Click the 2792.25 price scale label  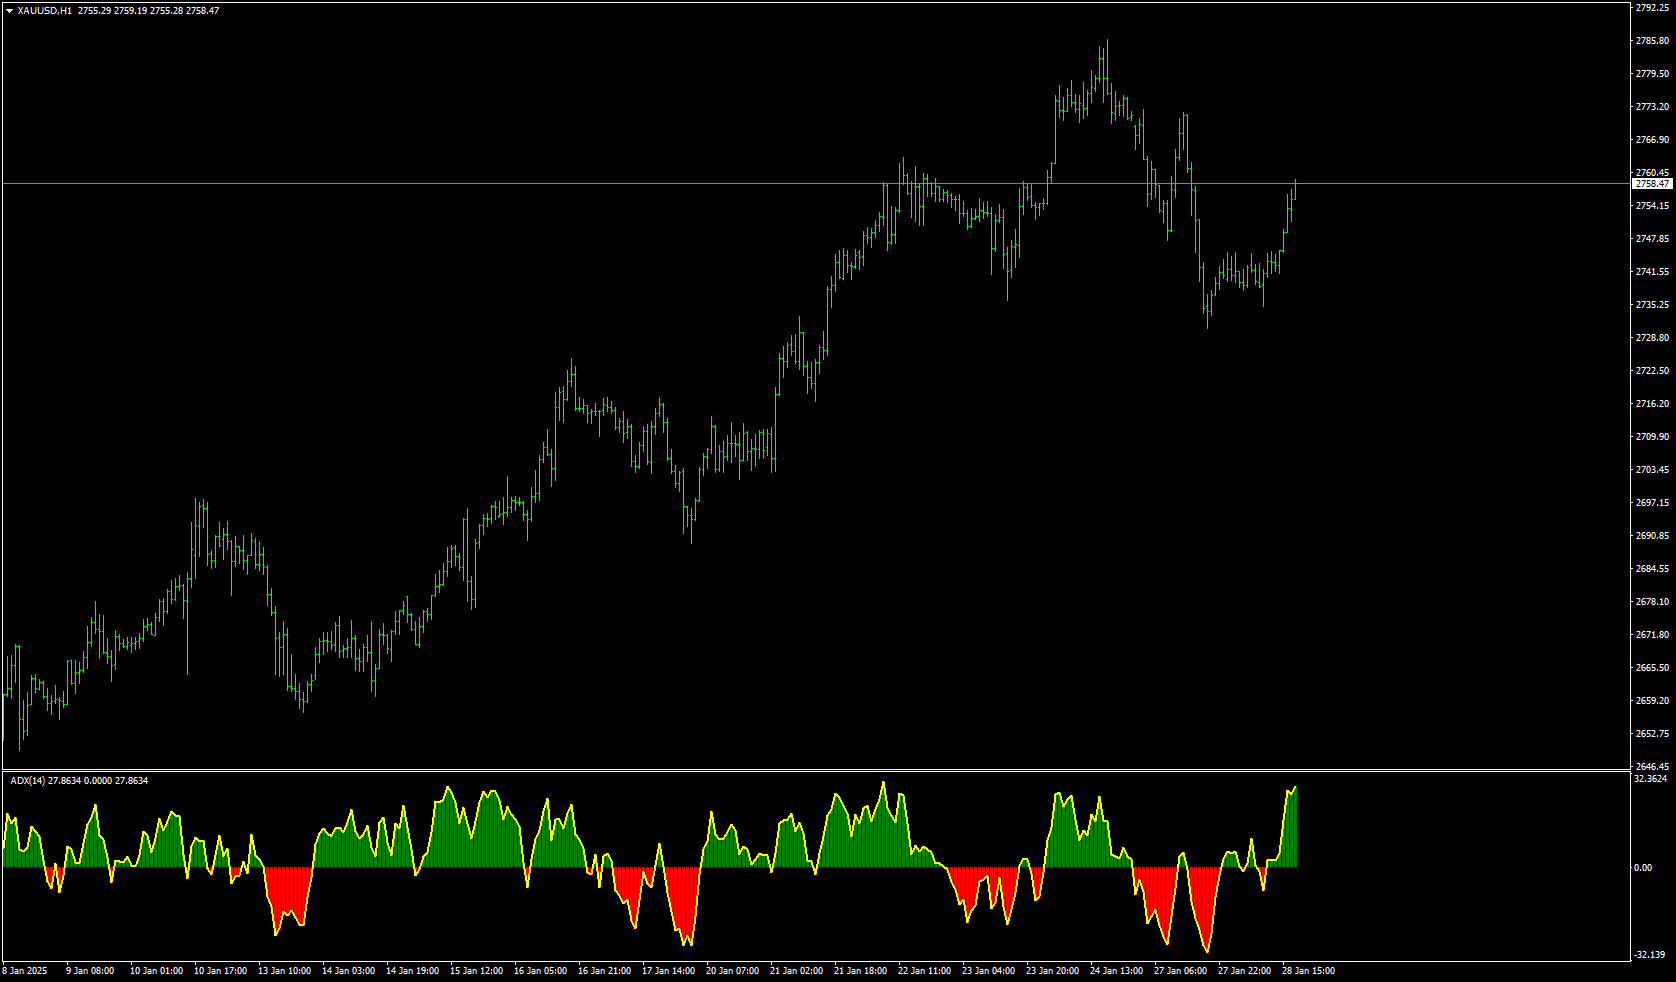click(1652, 8)
